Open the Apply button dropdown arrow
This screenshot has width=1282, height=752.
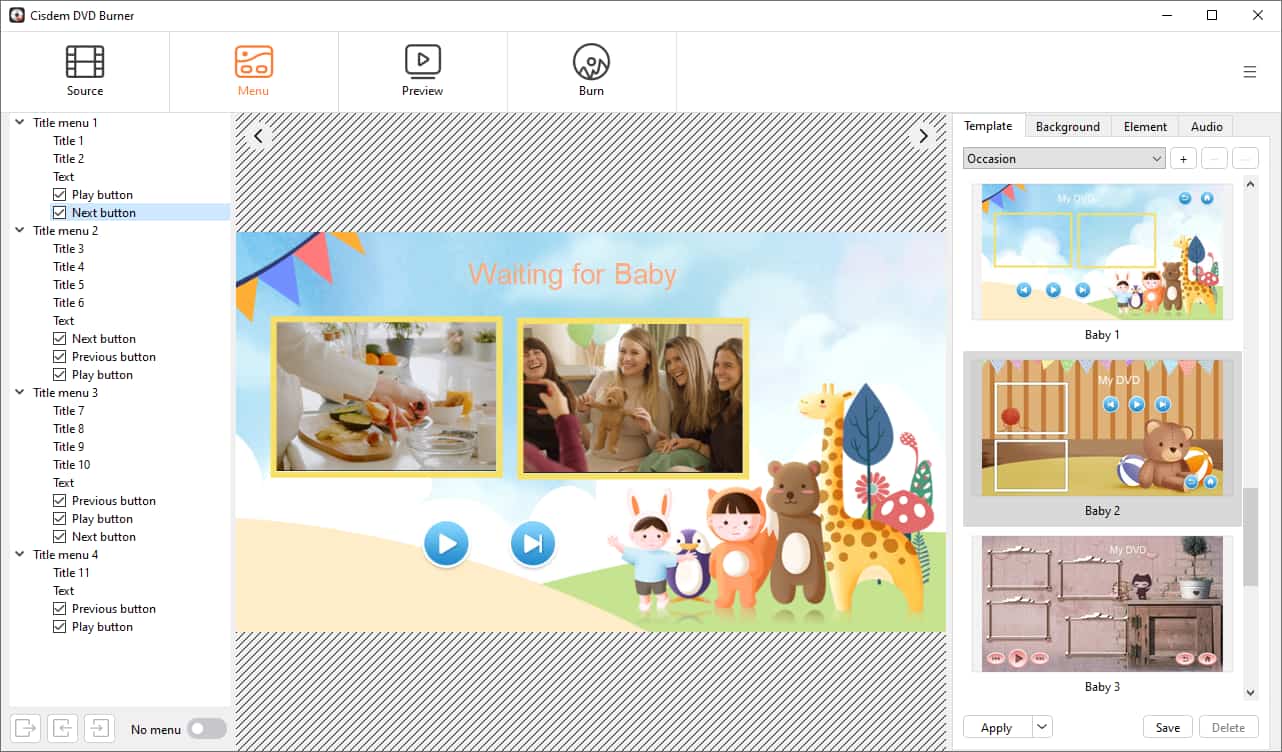(1040, 727)
